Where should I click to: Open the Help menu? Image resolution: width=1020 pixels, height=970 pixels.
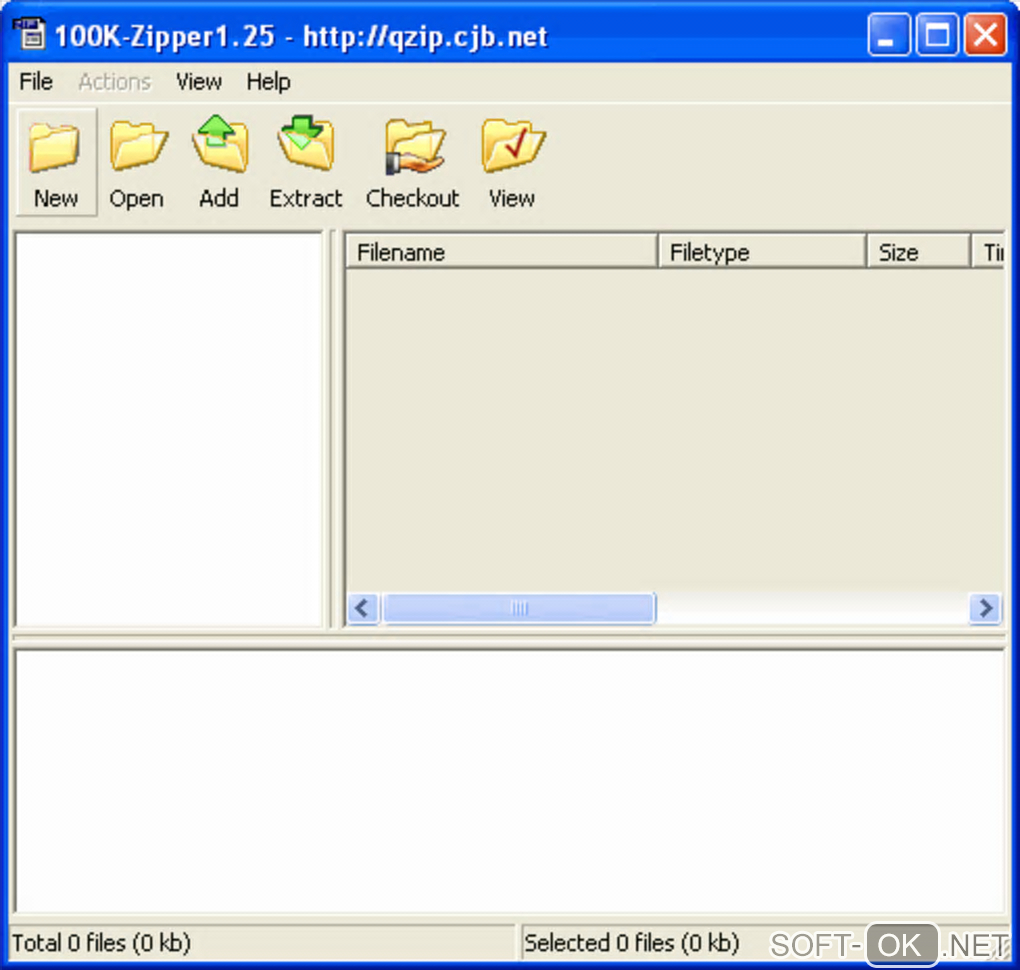coord(268,82)
